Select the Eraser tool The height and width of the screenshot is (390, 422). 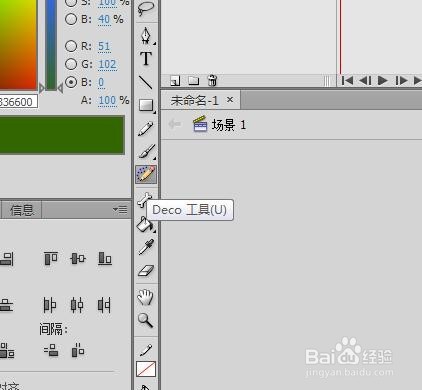146,271
